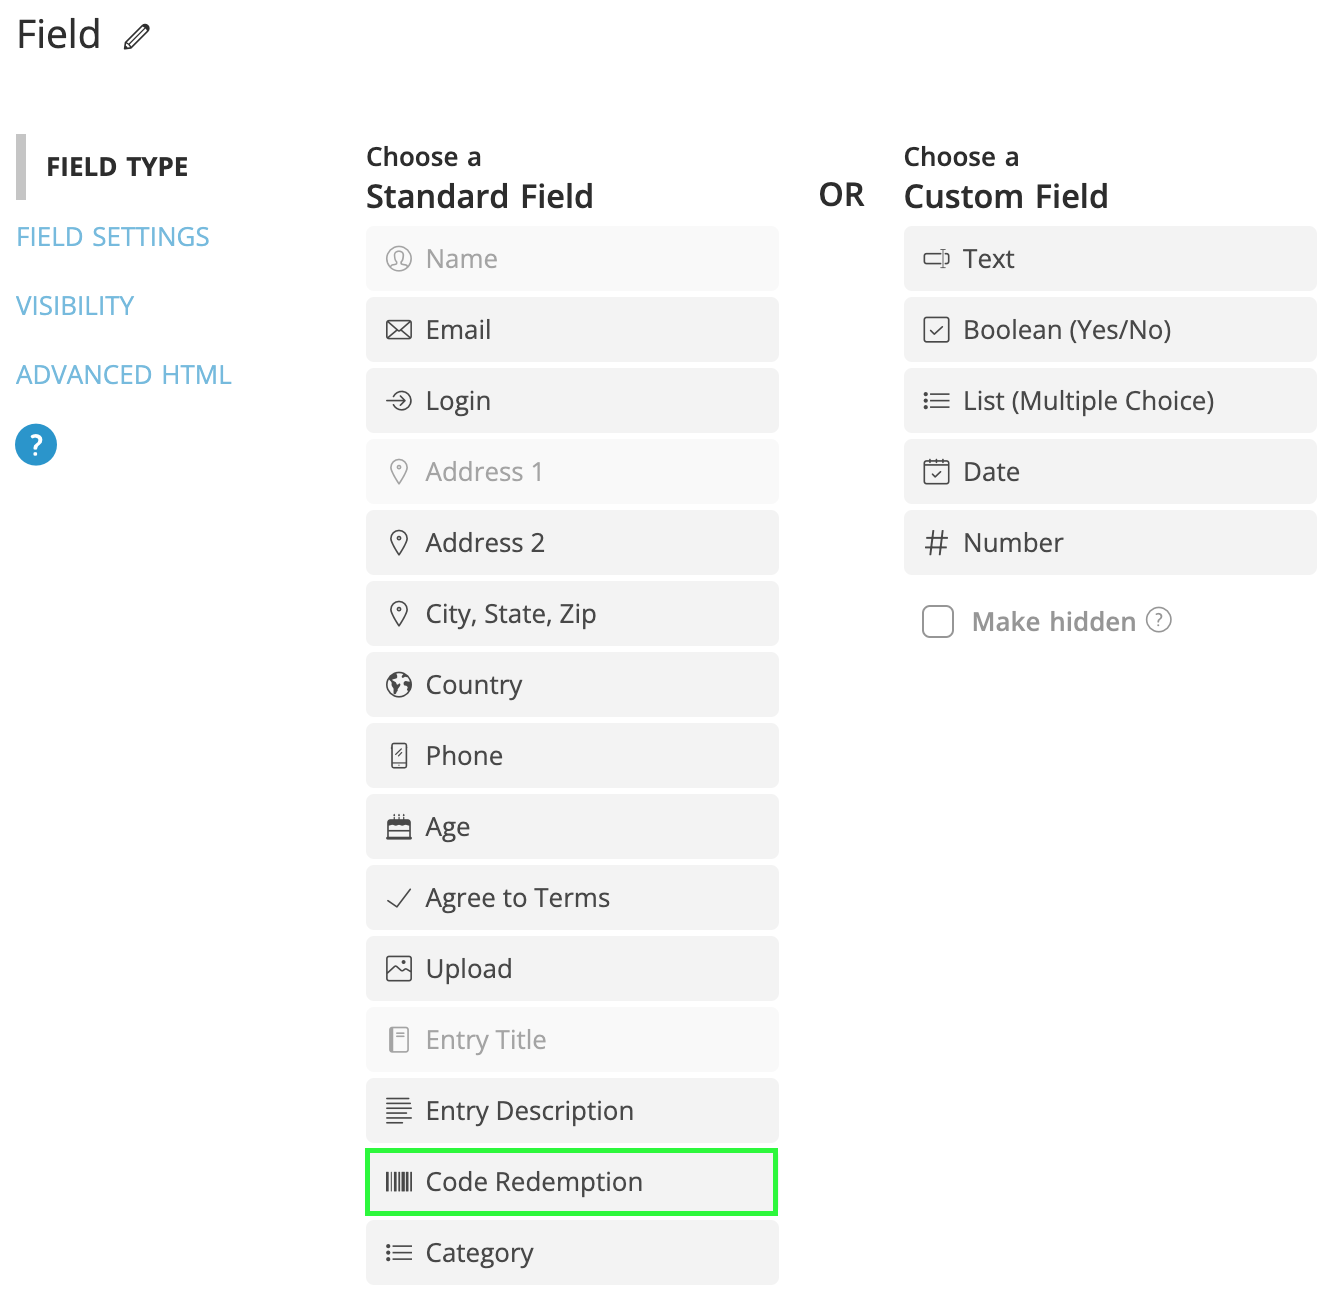Enable the Make hidden checkbox

pyautogui.click(x=938, y=621)
